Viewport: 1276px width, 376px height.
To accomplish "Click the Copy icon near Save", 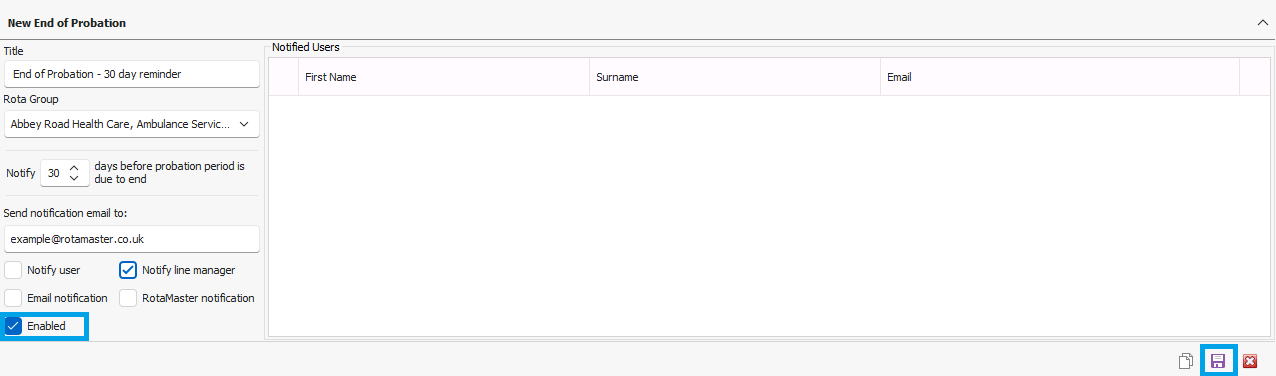I will [x=1186, y=361].
